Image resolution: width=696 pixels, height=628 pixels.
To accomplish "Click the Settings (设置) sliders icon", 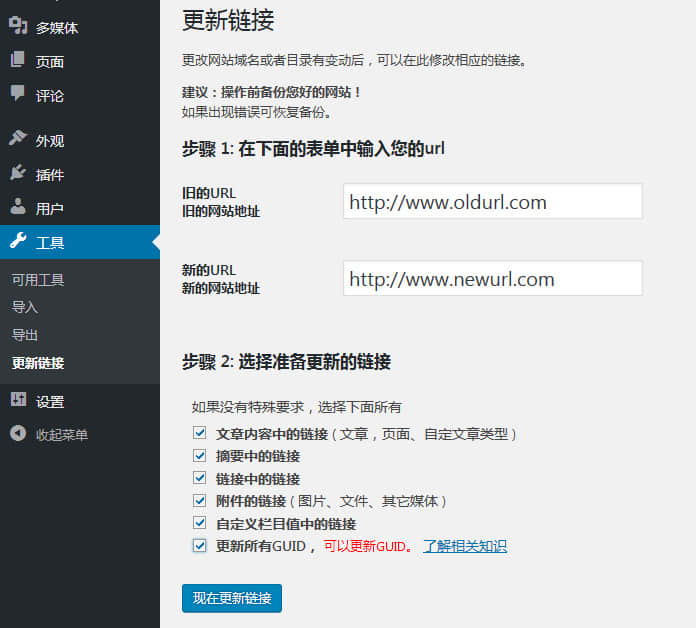I will [x=18, y=399].
